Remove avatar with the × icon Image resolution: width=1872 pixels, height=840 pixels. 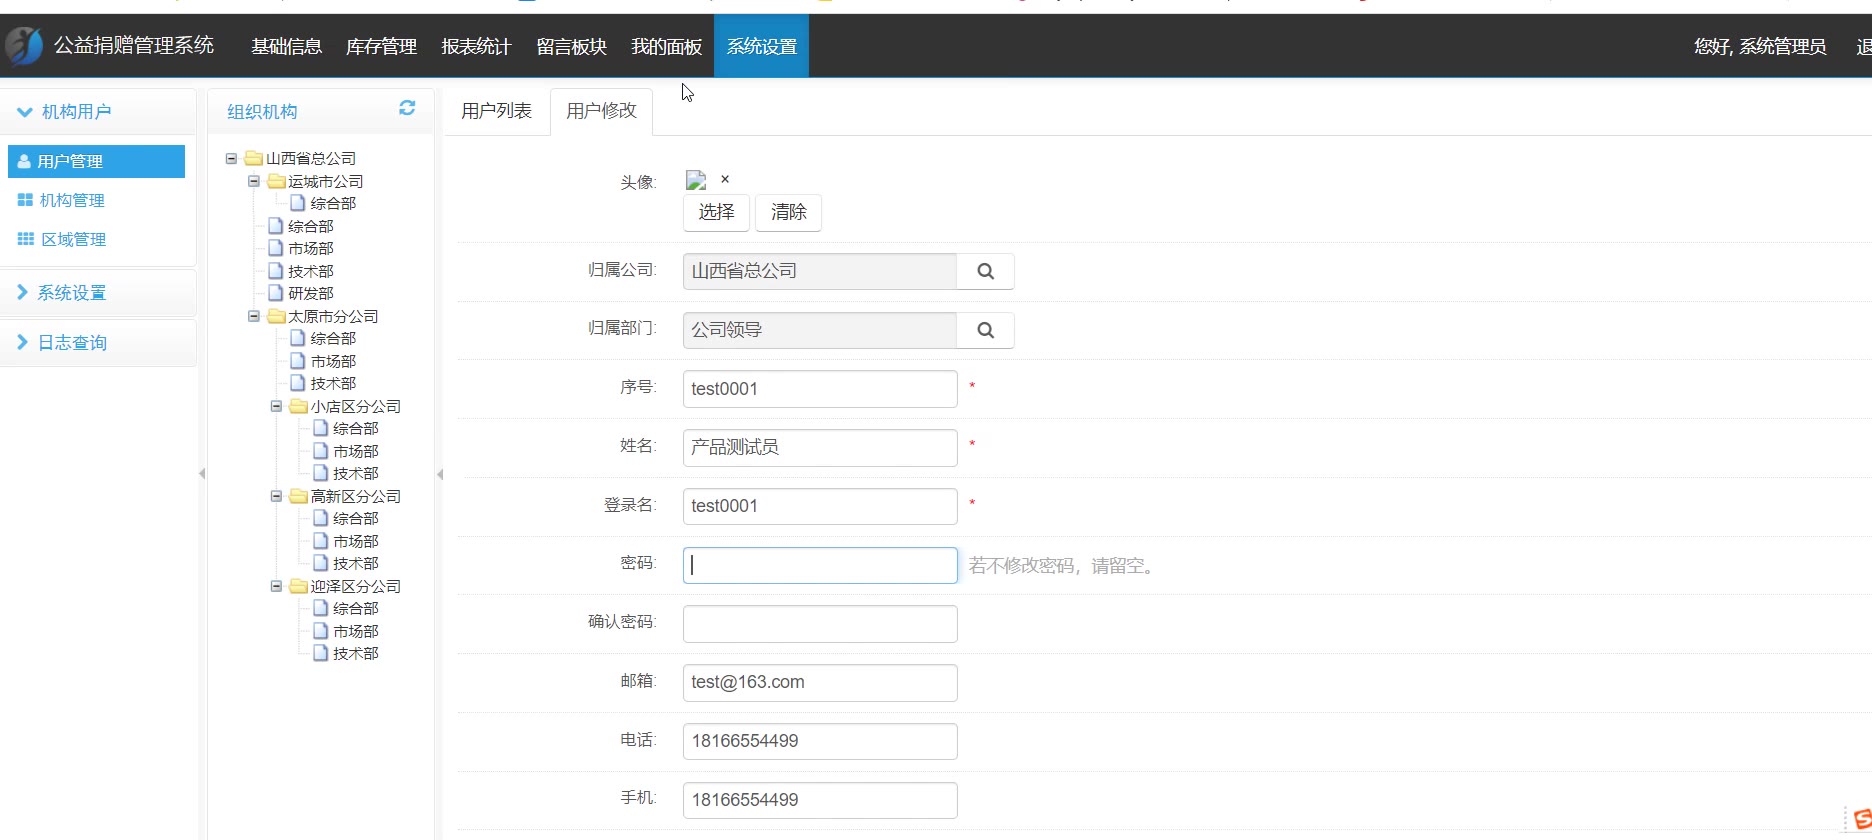coord(725,179)
